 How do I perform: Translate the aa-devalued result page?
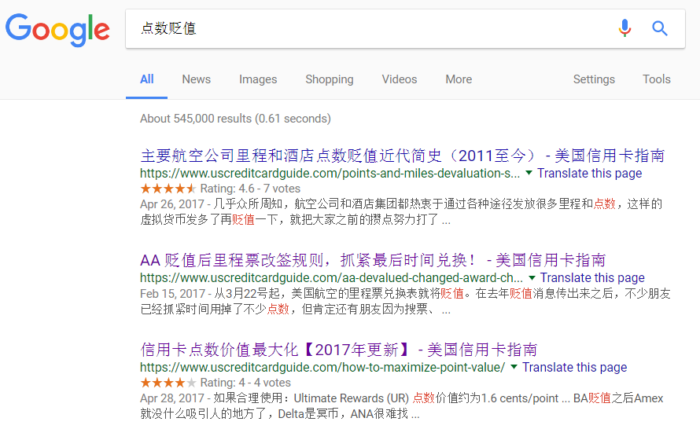pyautogui.click(x=592, y=278)
